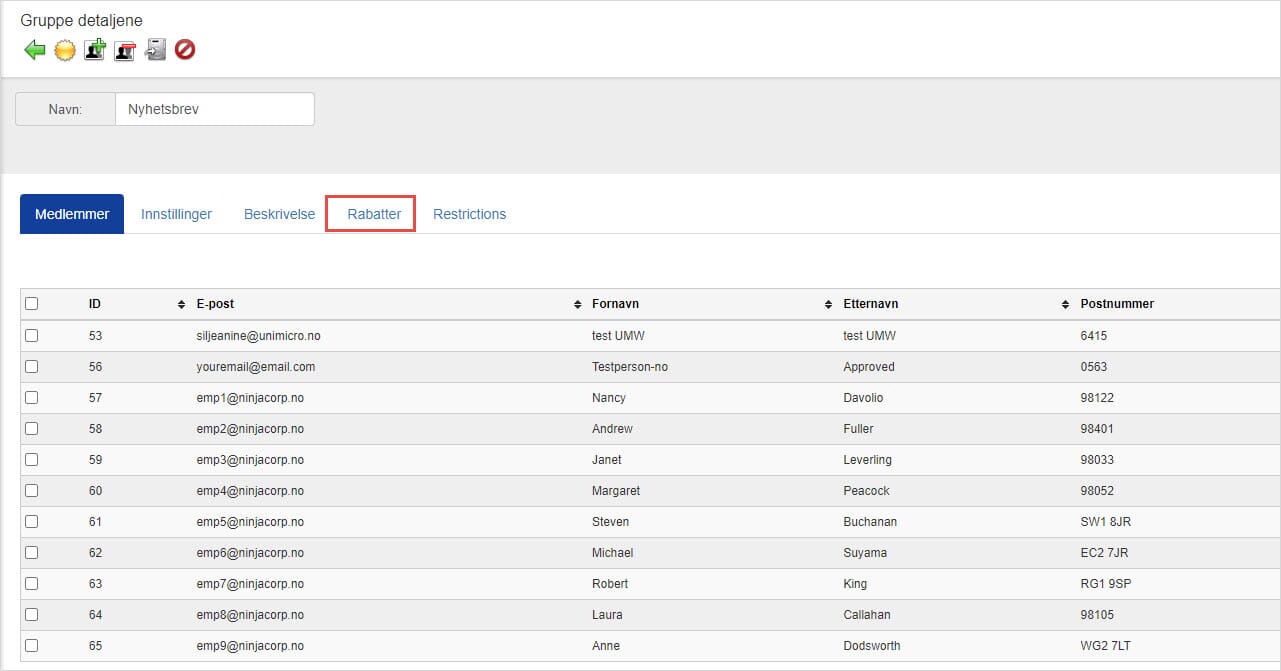This screenshot has height=671, width=1281.
Task: Click sort arrows next to E-post header
Action: tap(577, 304)
